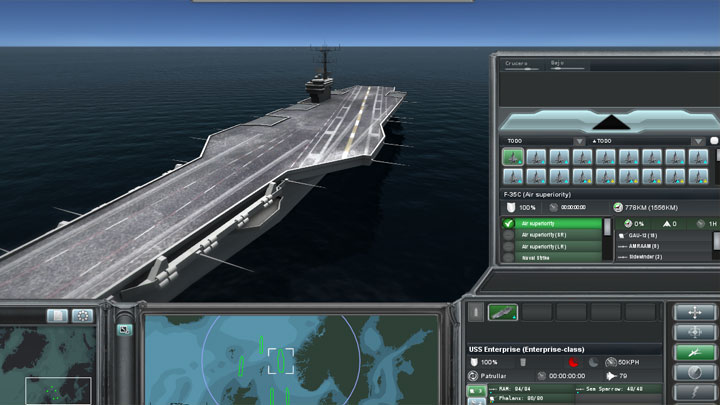The width and height of the screenshot is (720, 405).
Task: Open the left TODO filter dropdown
Action: pos(579,141)
